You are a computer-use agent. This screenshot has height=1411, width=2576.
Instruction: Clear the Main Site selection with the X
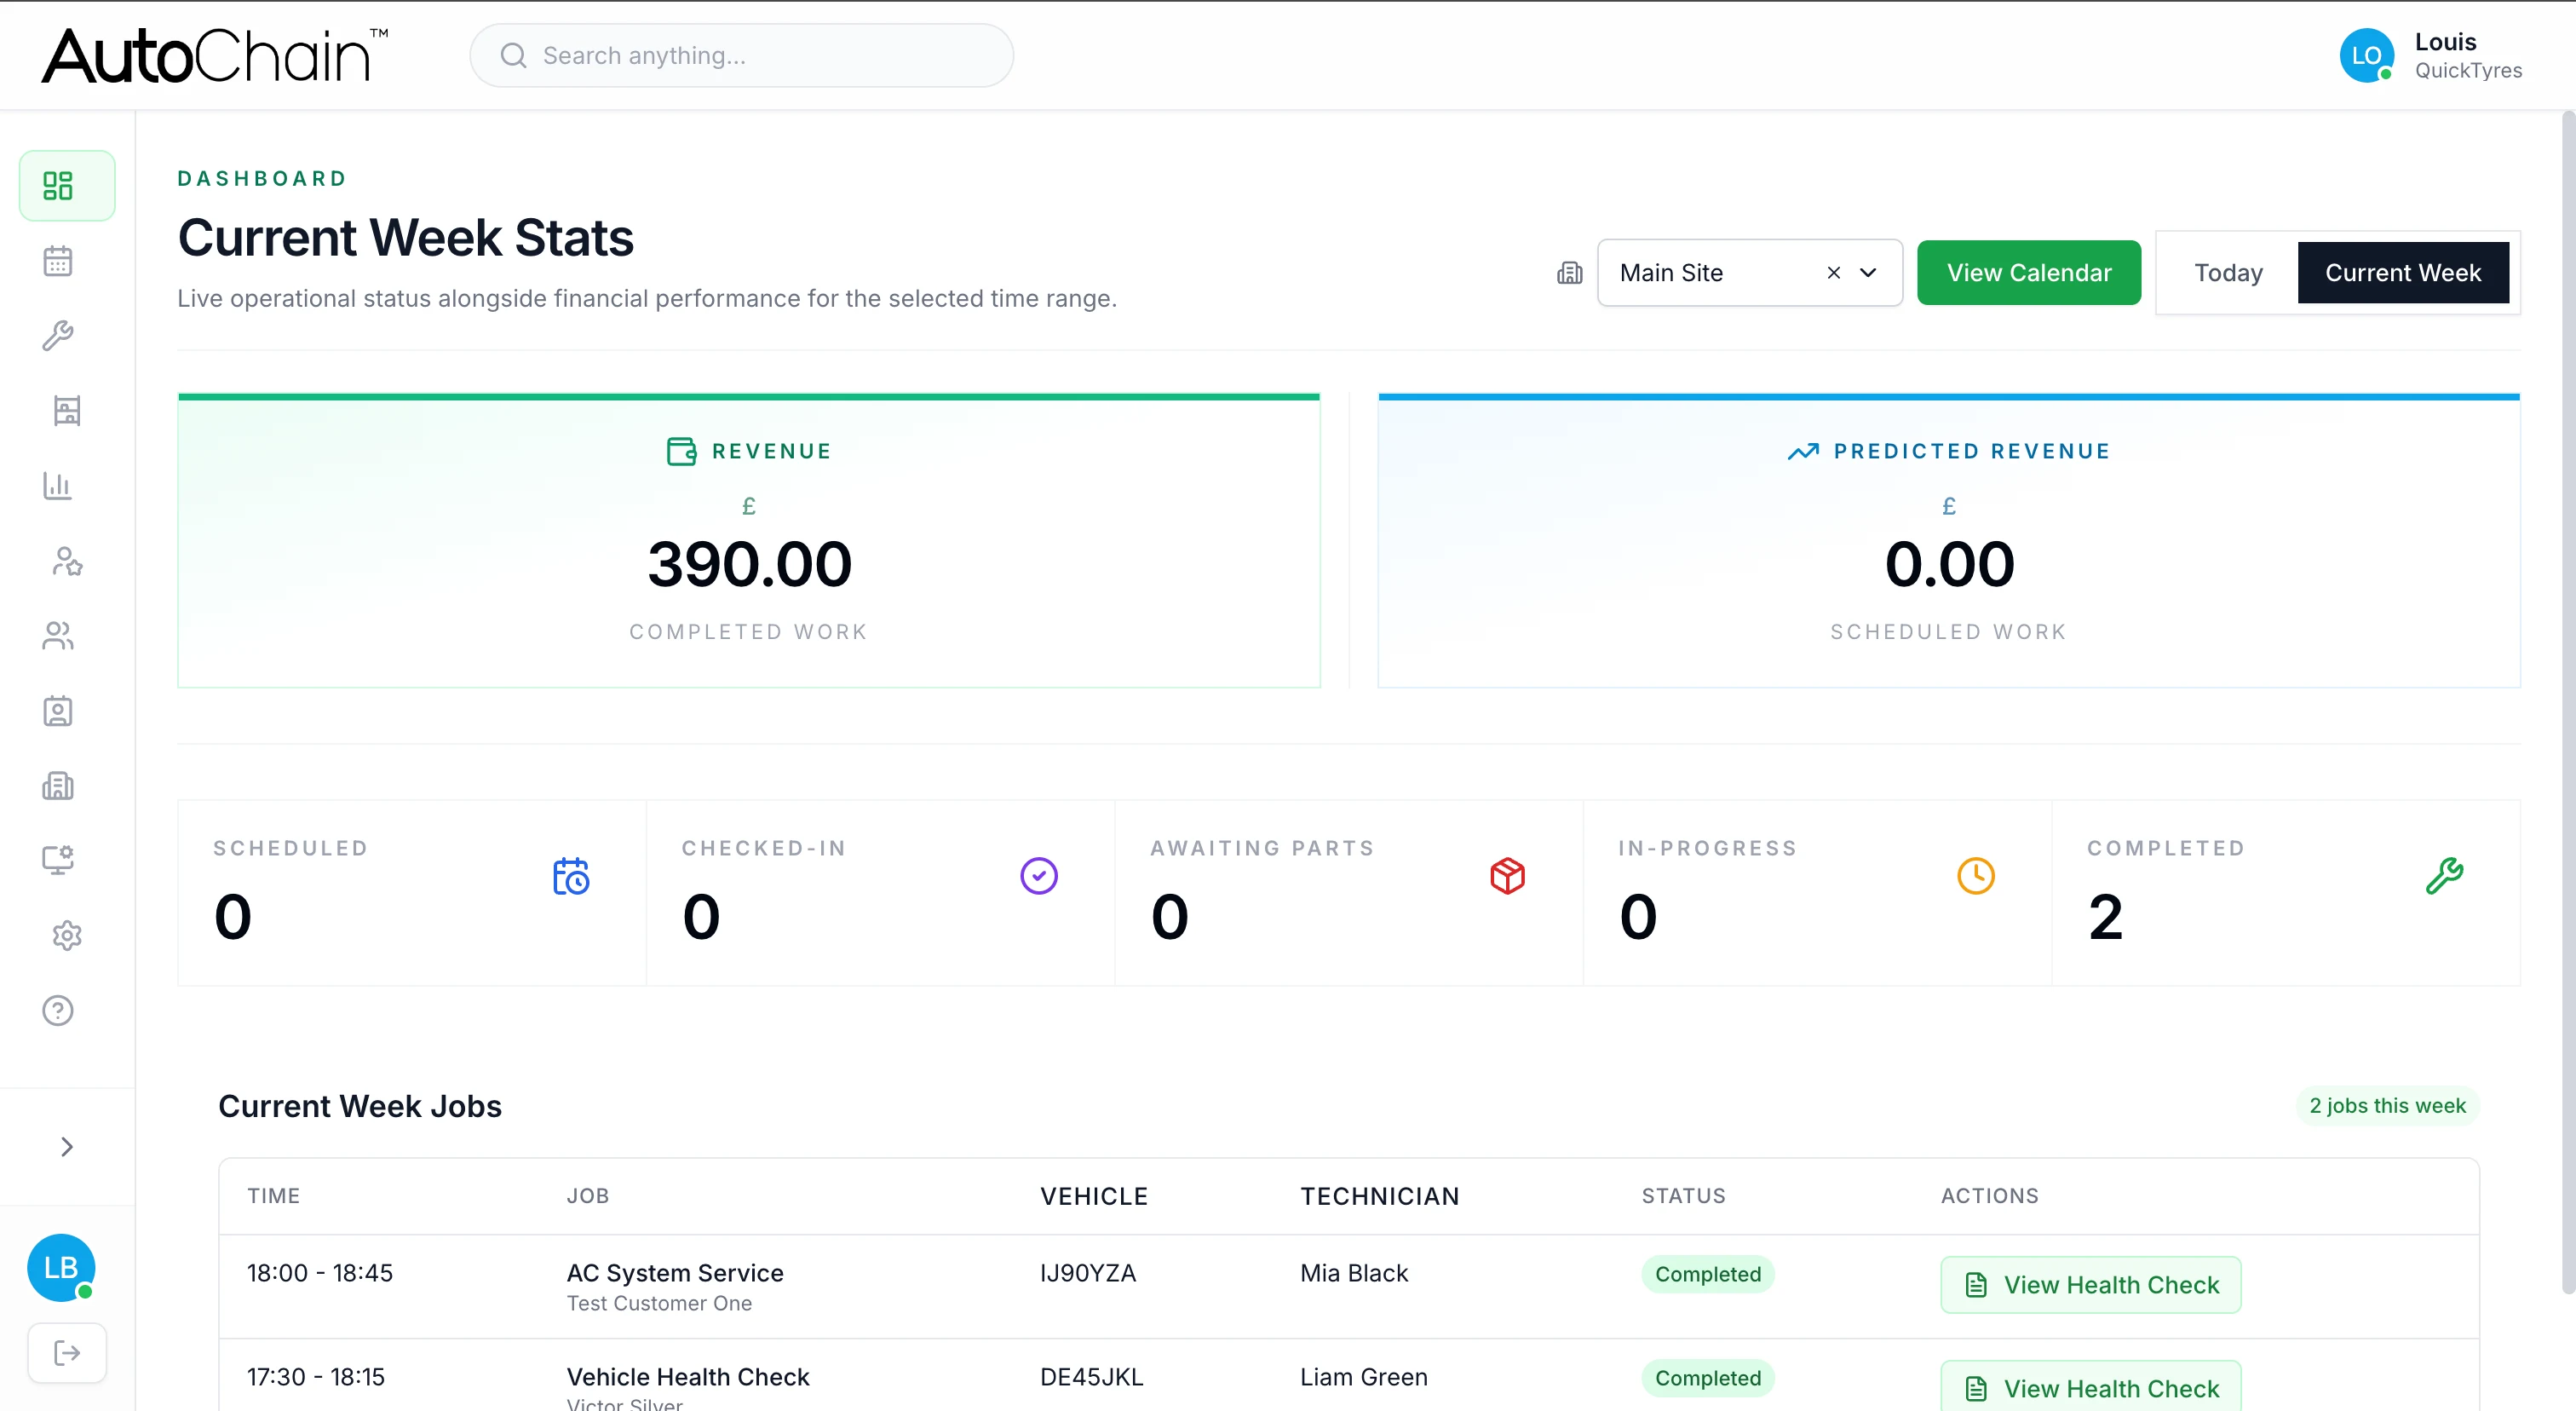click(x=1834, y=272)
